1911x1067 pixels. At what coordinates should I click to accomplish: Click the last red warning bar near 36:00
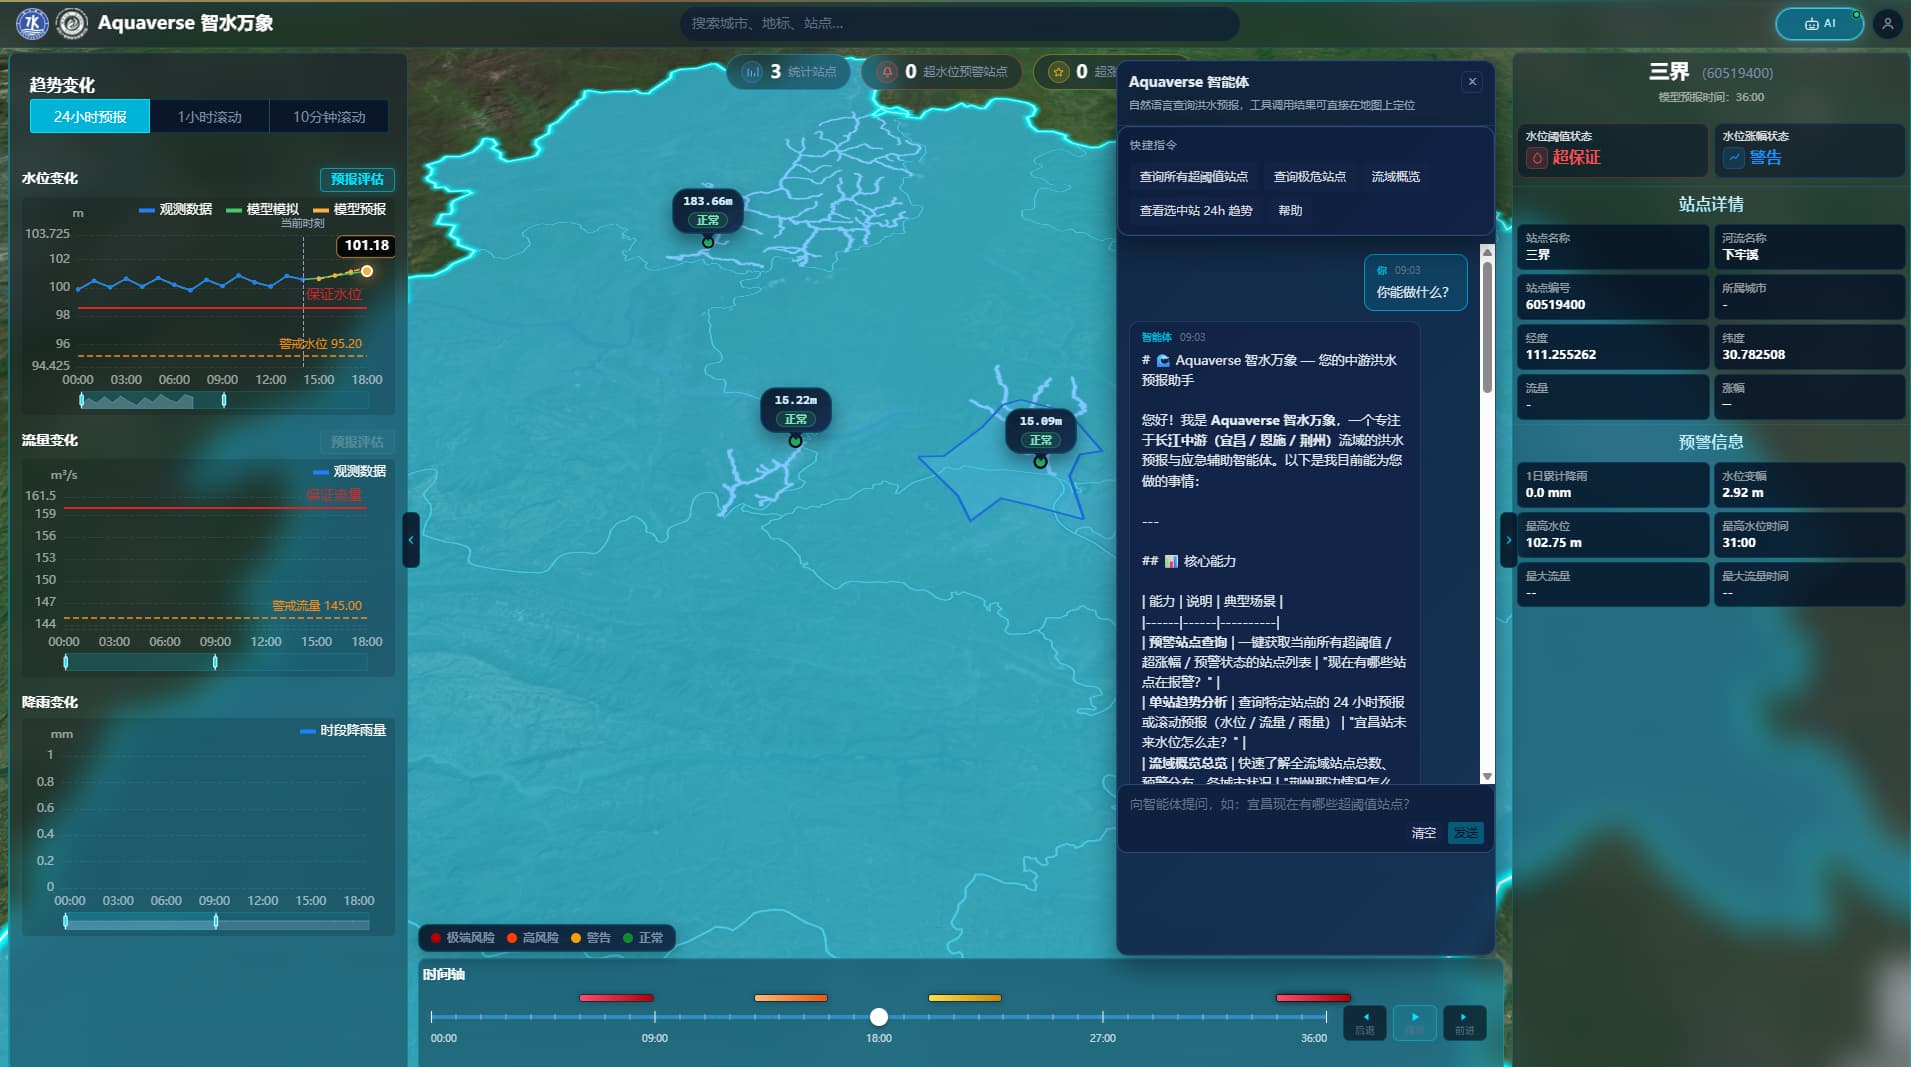(1313, 998)
